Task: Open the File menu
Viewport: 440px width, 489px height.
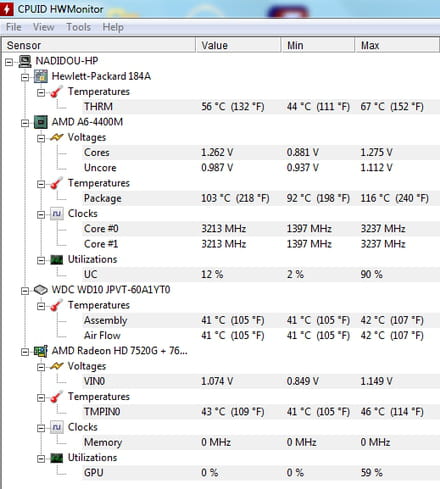Action: point(14,27)
